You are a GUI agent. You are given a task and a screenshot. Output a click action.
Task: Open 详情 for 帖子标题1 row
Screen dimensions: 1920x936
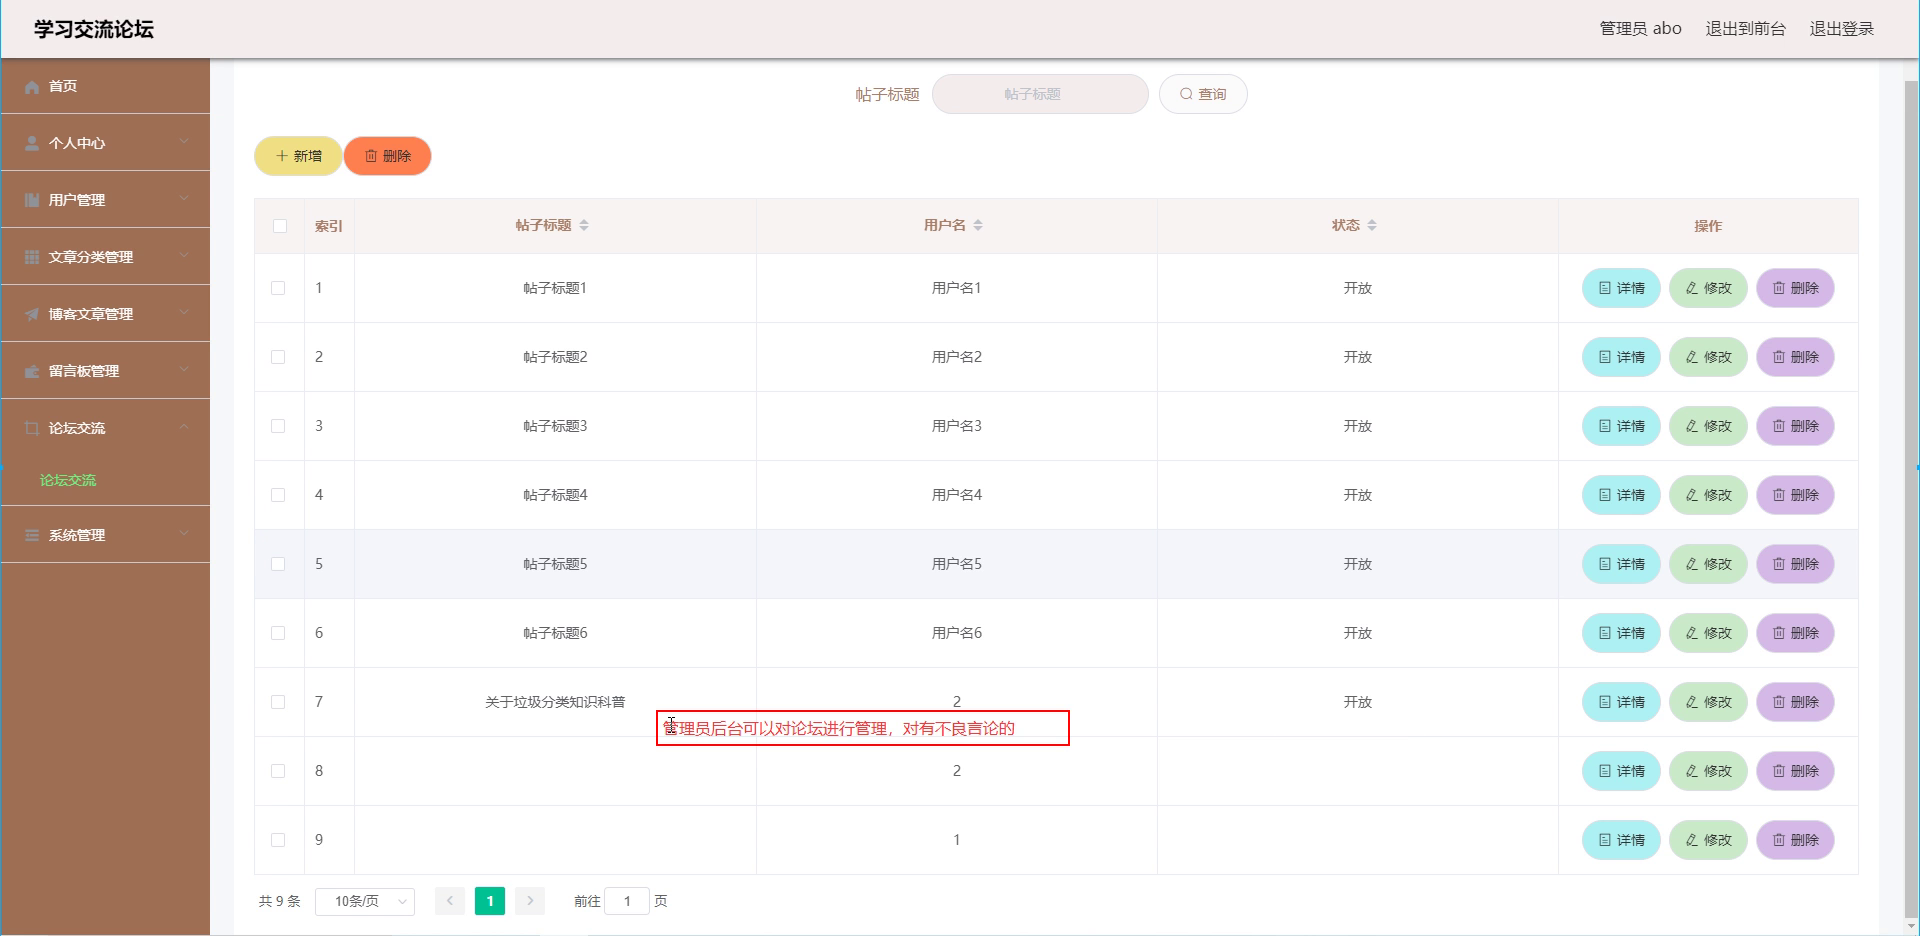pos(1621,288)
